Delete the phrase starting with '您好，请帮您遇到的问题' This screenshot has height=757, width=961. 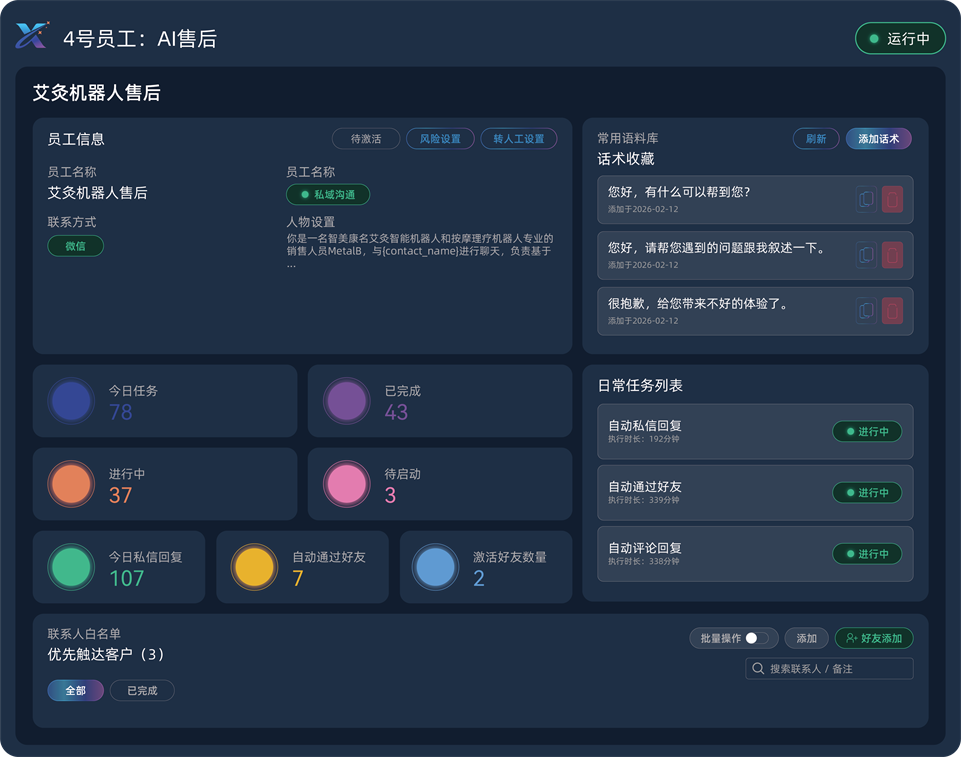(x=892, y=255)
